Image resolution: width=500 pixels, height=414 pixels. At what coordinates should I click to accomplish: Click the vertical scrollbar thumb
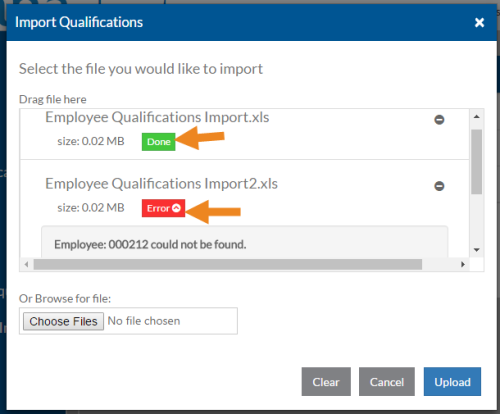coord(477,162)
